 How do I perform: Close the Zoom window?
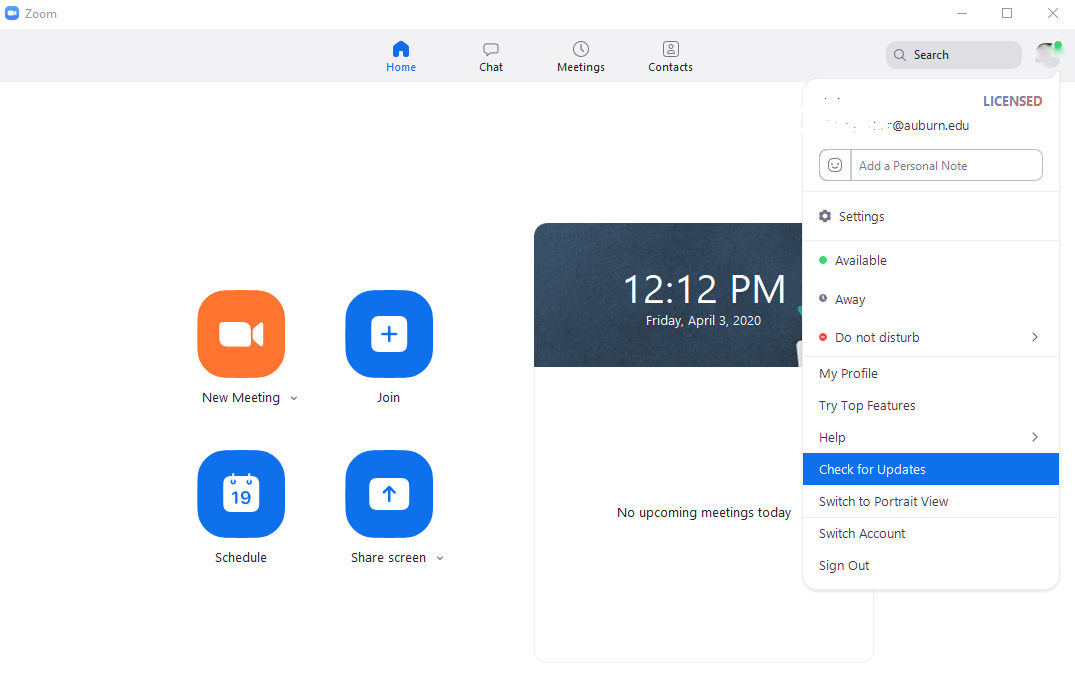pos(1052,13)
